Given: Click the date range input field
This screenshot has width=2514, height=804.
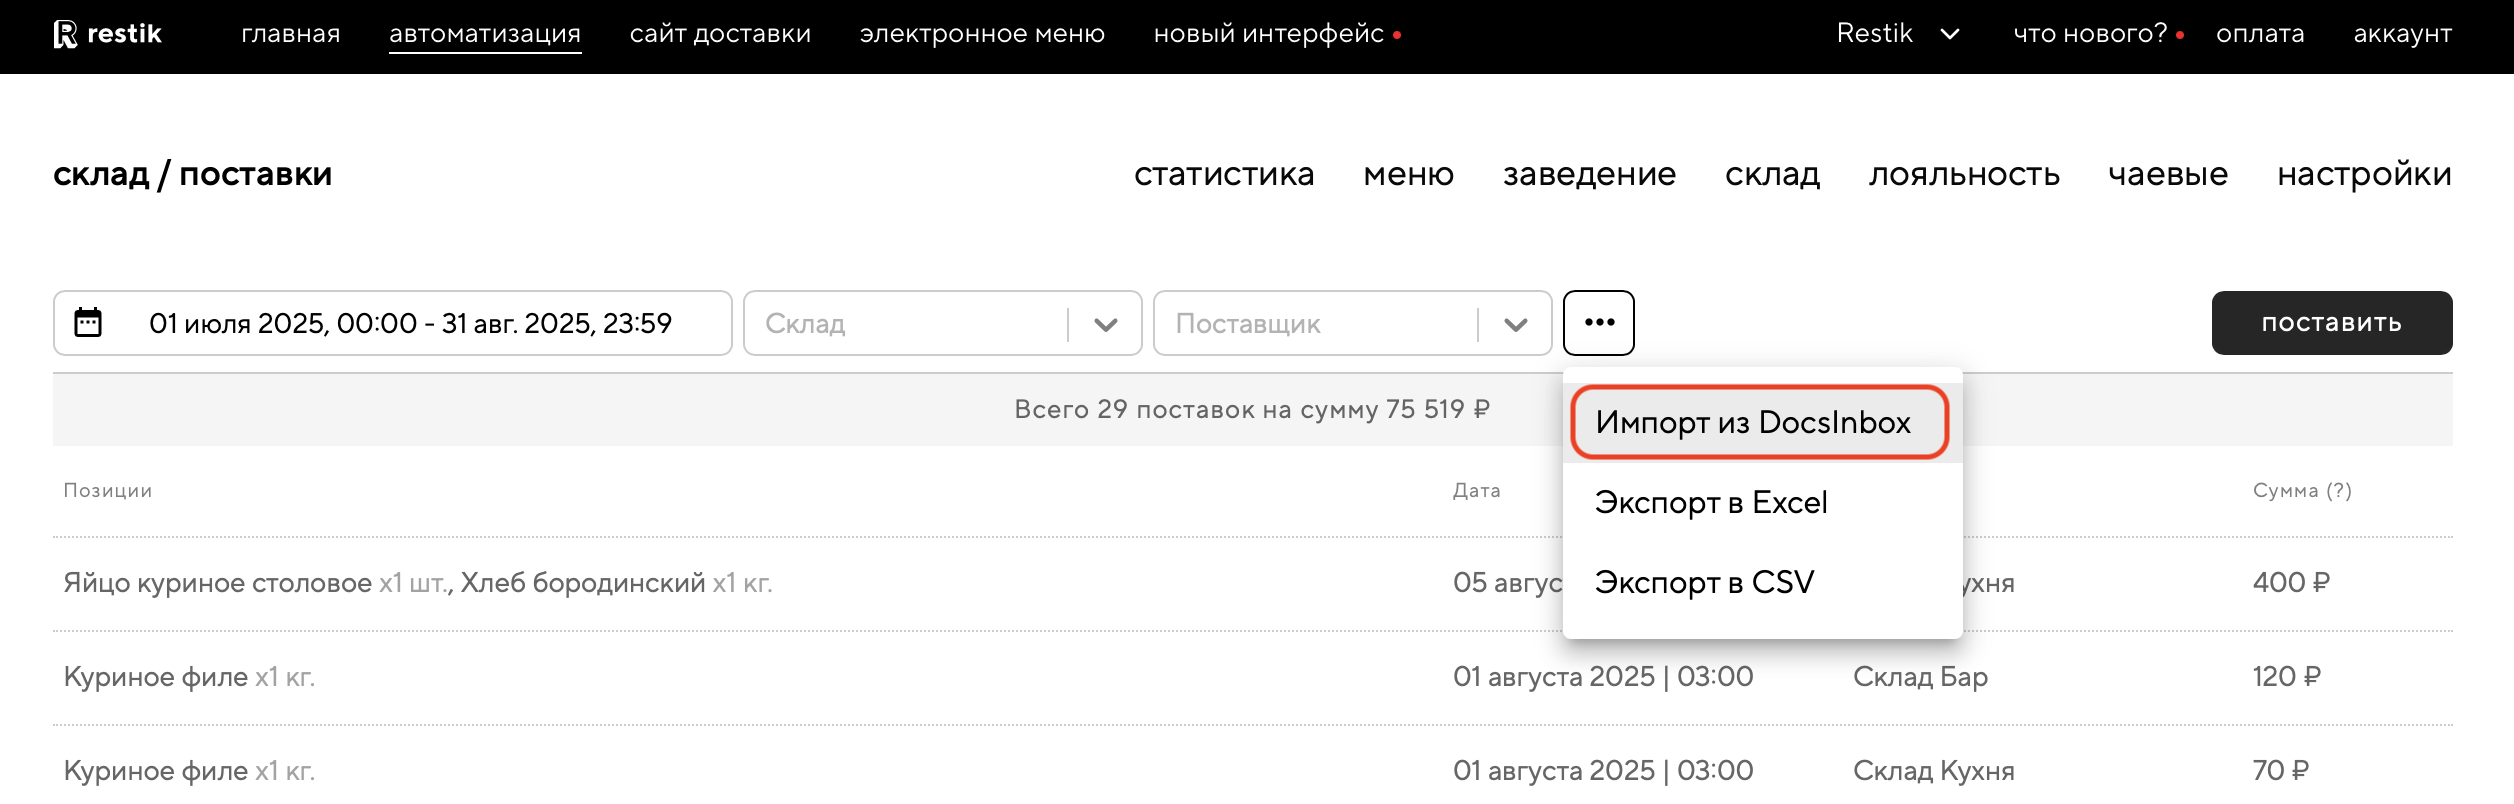Looking at the screenshot, I should point(410,323).
